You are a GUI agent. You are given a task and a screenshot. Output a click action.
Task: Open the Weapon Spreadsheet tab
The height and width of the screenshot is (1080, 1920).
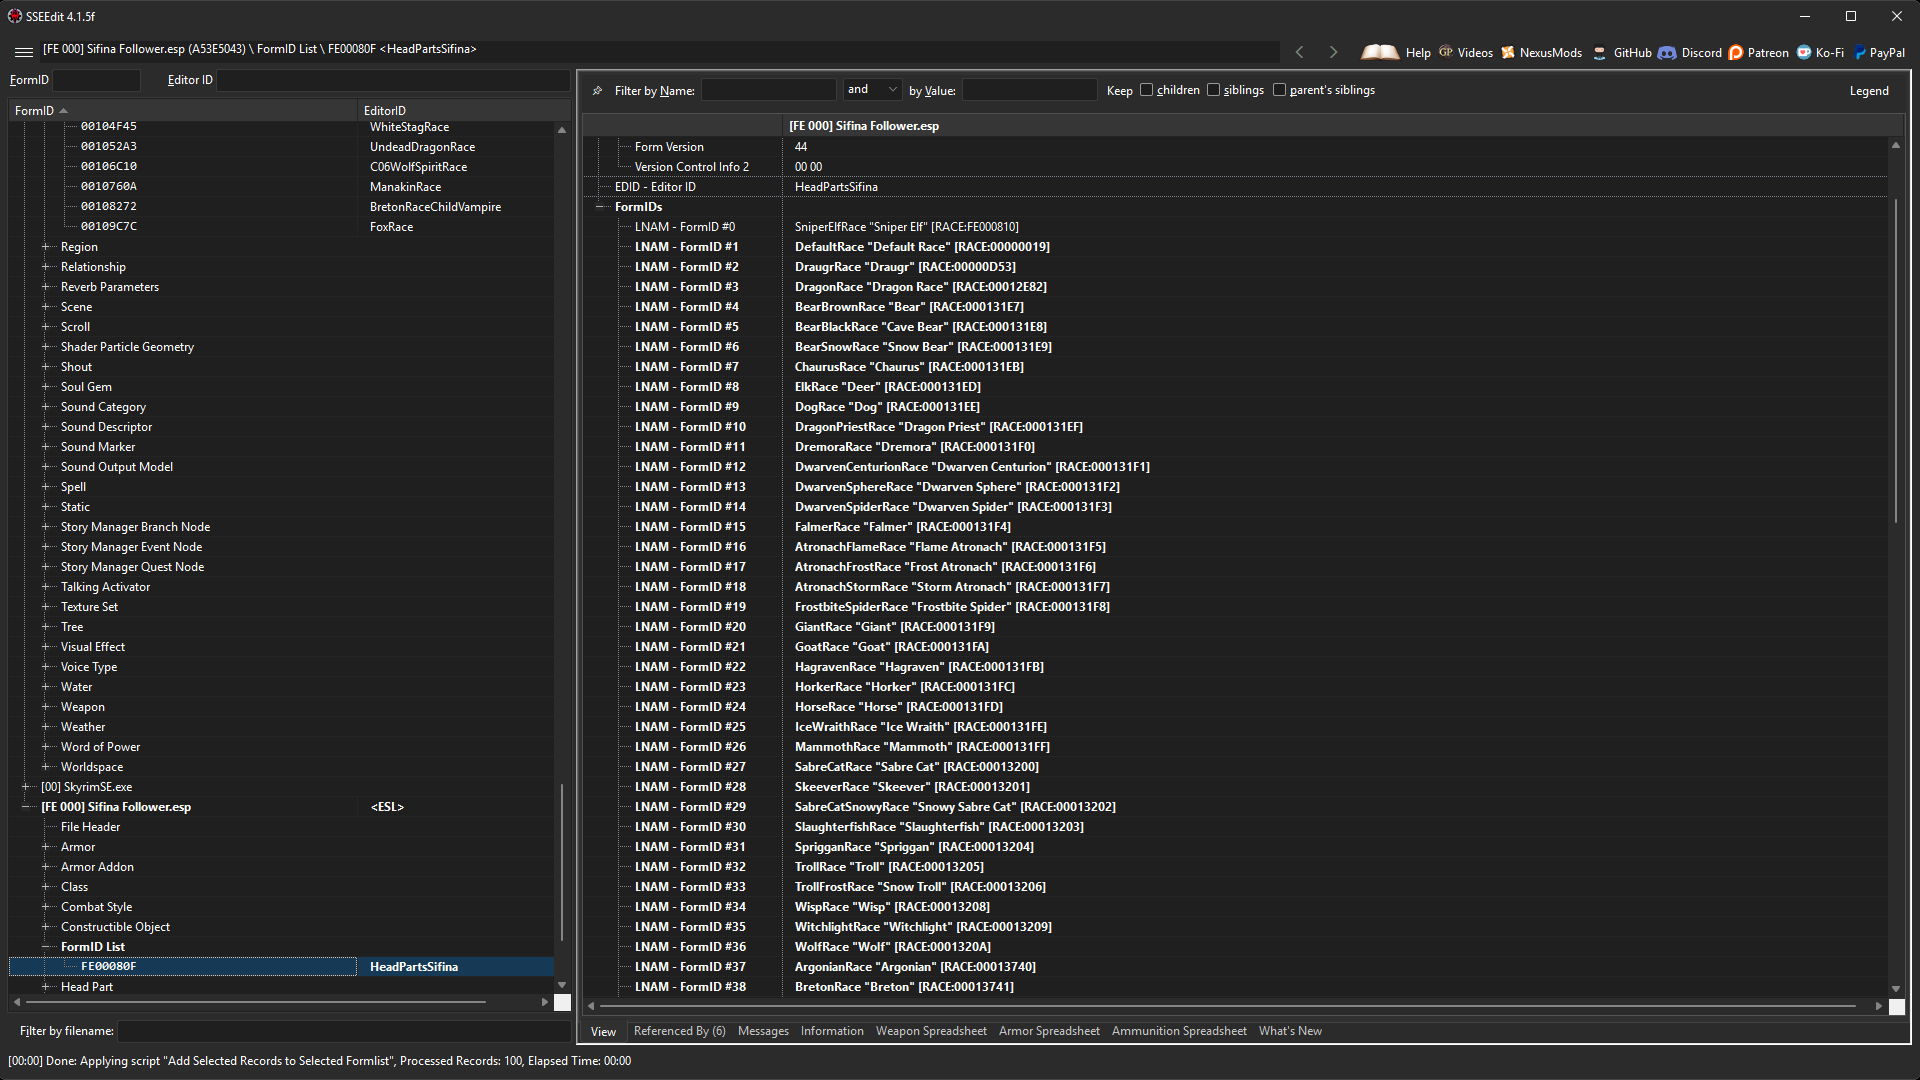930,1031
